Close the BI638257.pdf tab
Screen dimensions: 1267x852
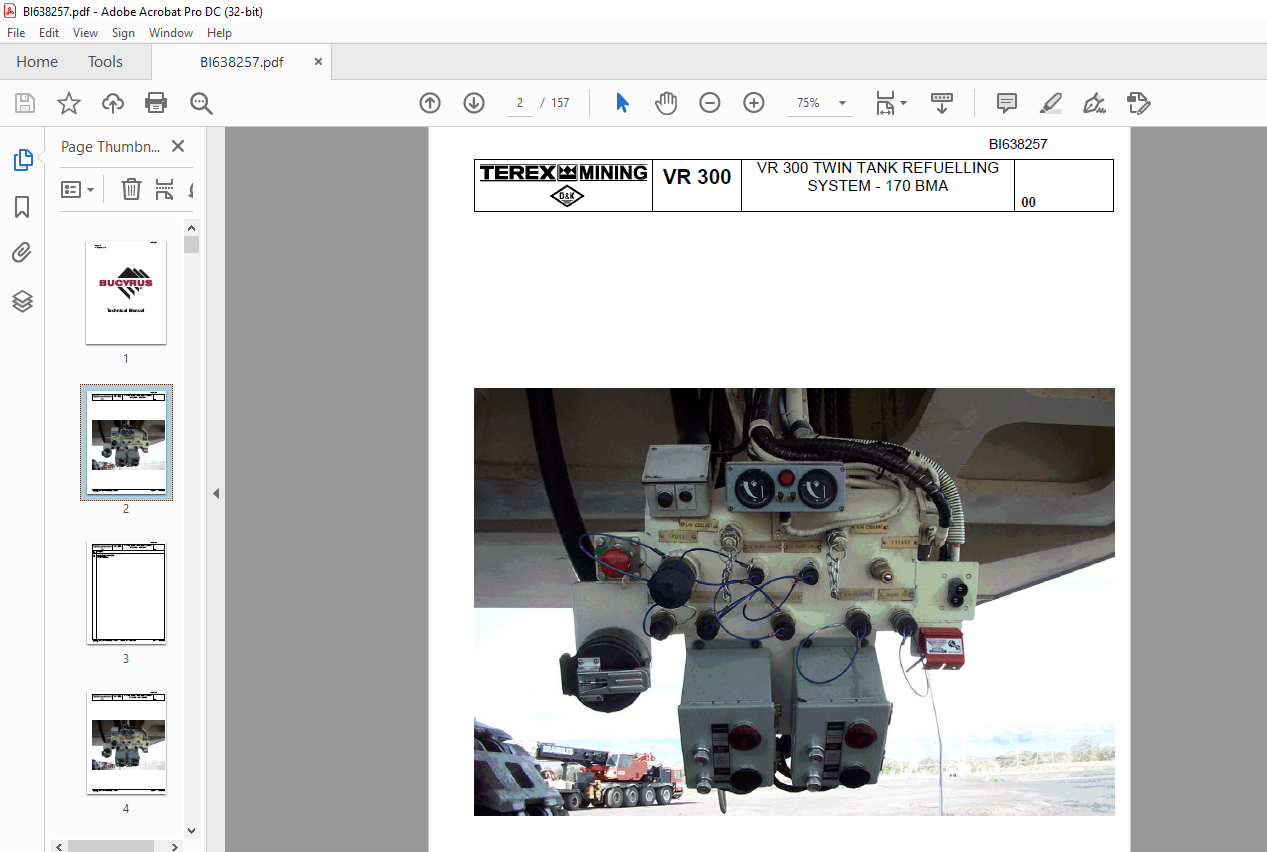point(318,62)
